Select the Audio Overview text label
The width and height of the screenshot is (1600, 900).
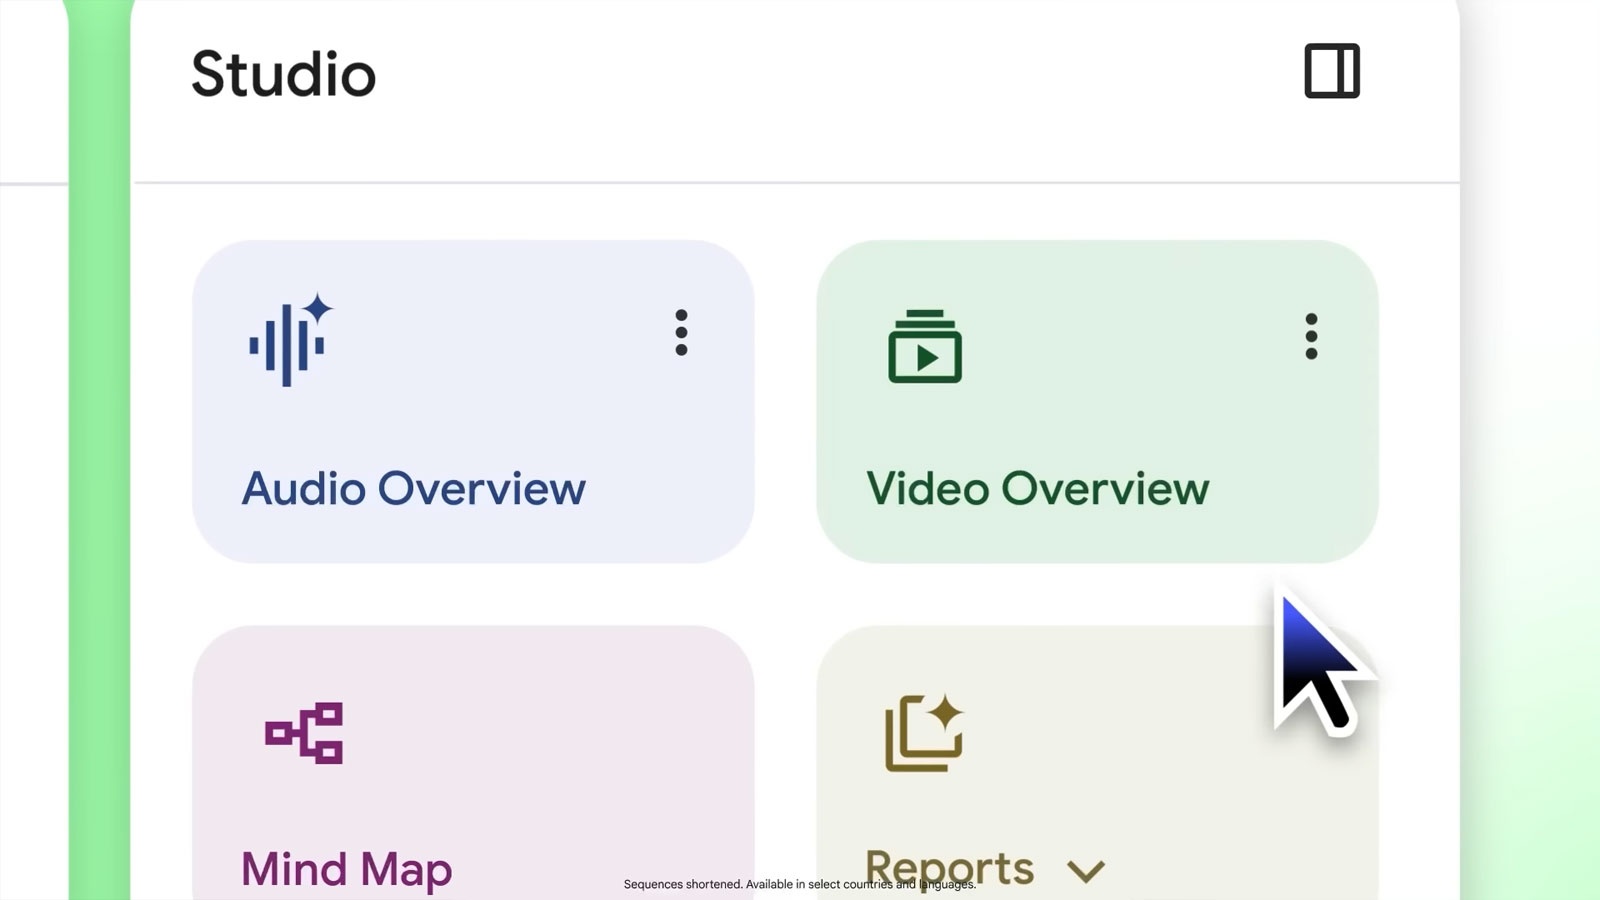point(413,489)
